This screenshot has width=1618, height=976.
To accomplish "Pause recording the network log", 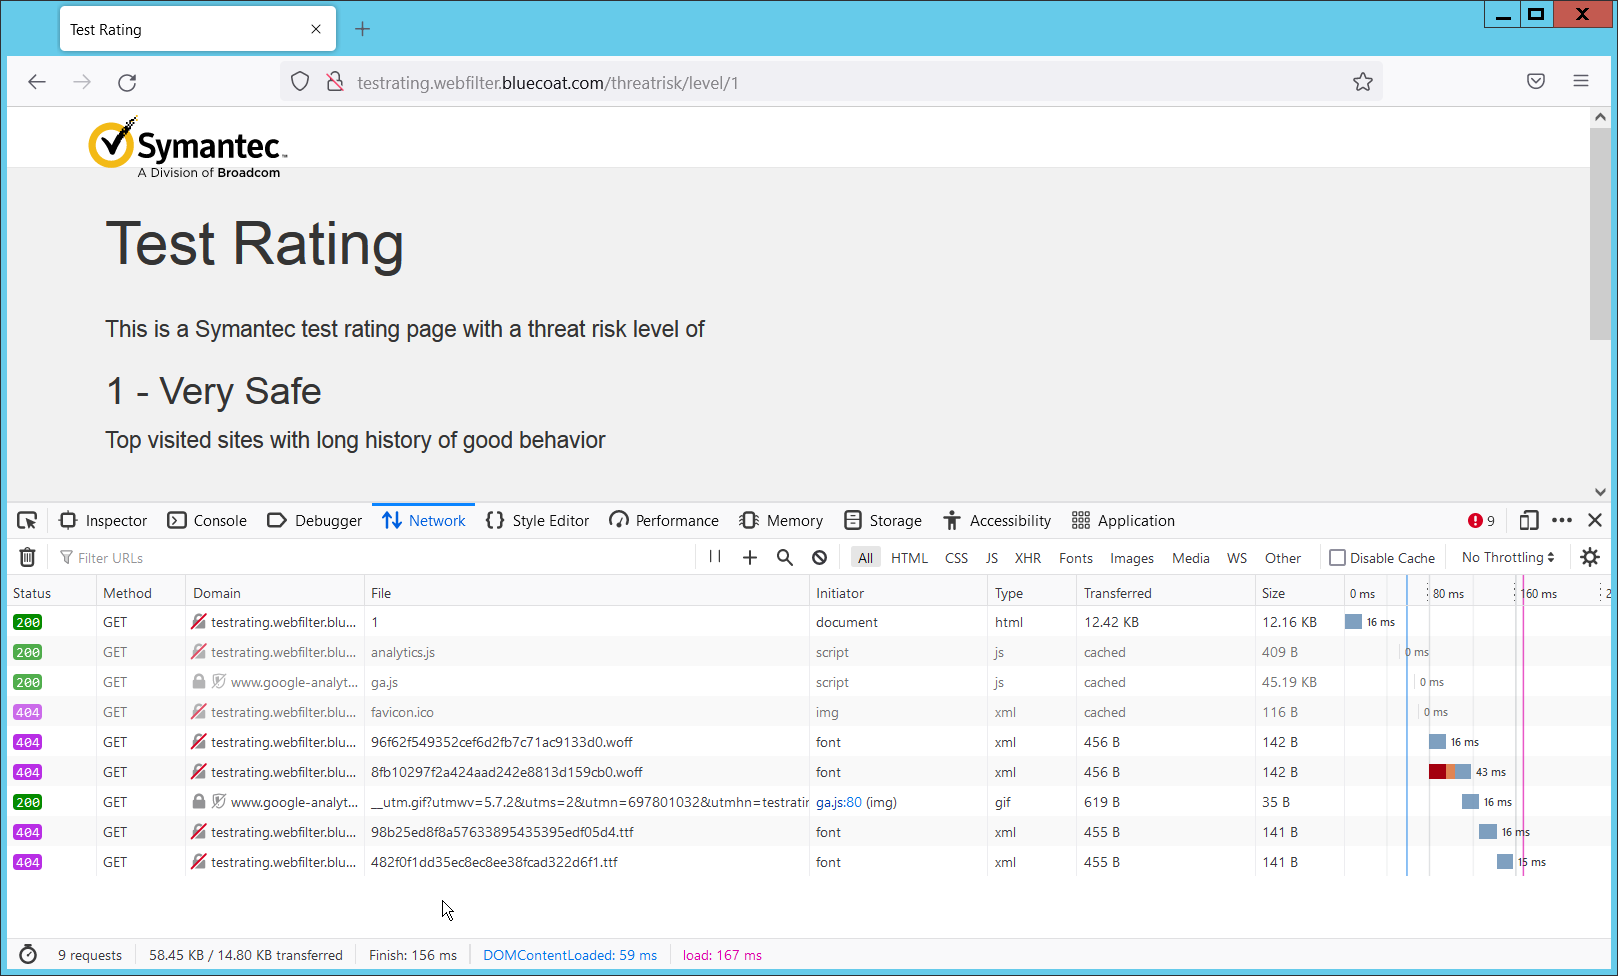I will click(x=715, y=557).
